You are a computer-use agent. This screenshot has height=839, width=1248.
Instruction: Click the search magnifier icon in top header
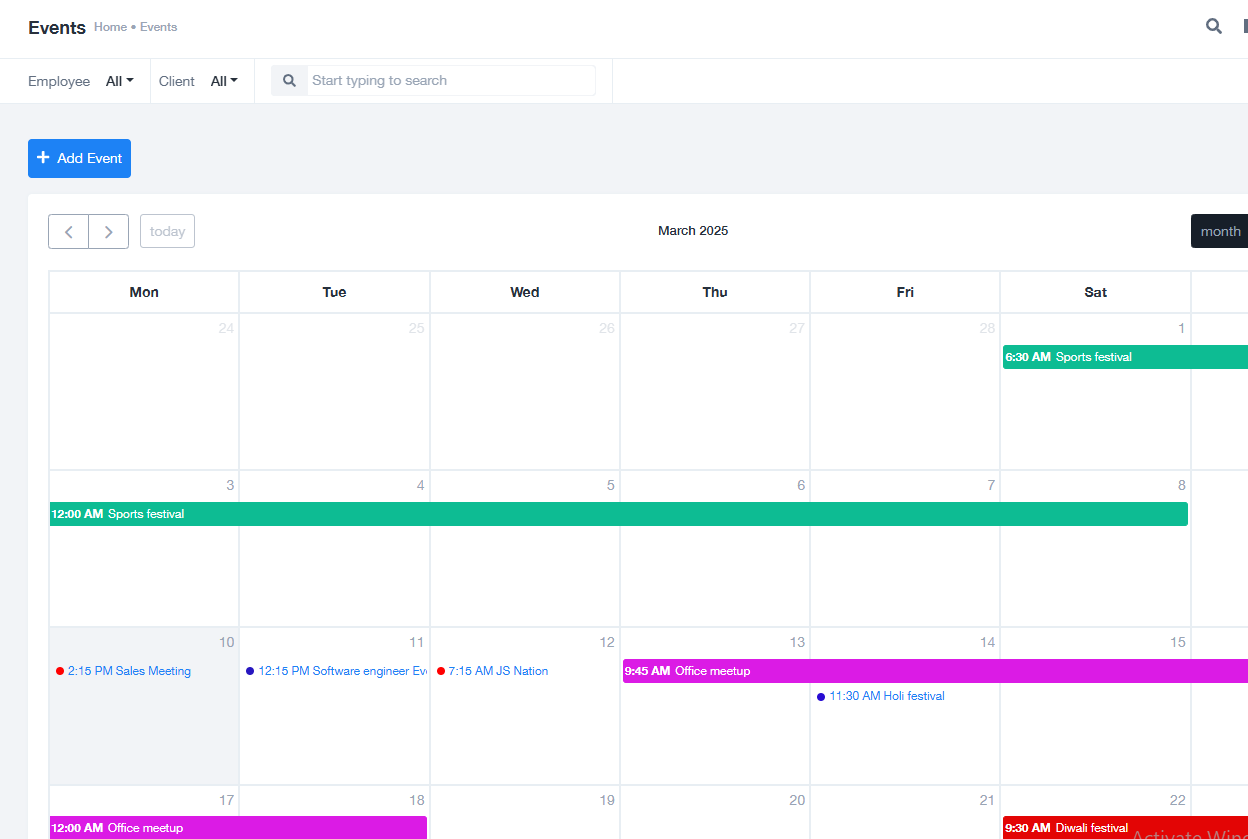pyautogui.click(x=1213, y=27)
